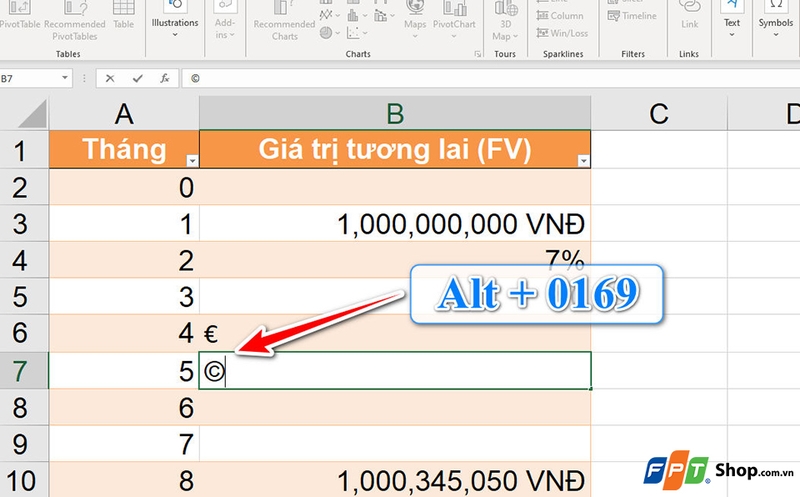Viewport: 800px width, 497px height.
Task: Click Tháng cell with value 5
Action: (x=124, y=370)
